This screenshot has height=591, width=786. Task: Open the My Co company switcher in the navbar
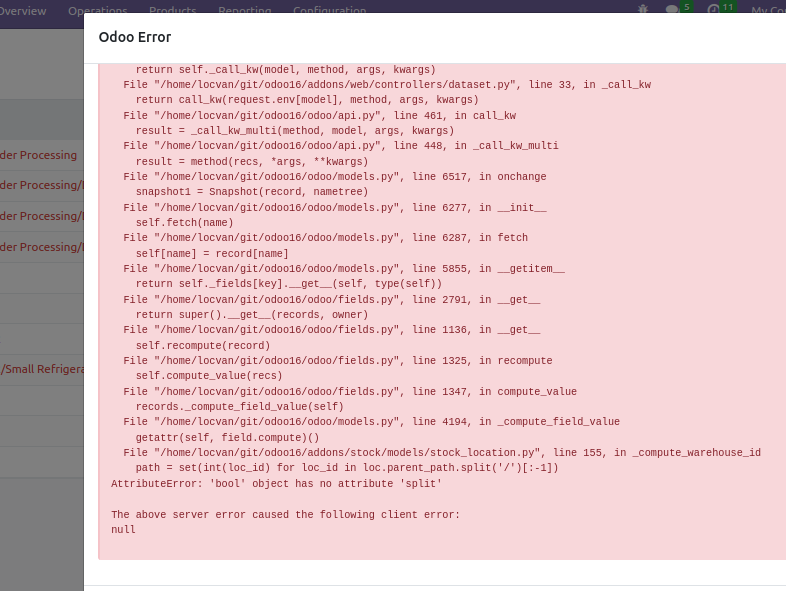pyautogui.click(x=768, y=10)
